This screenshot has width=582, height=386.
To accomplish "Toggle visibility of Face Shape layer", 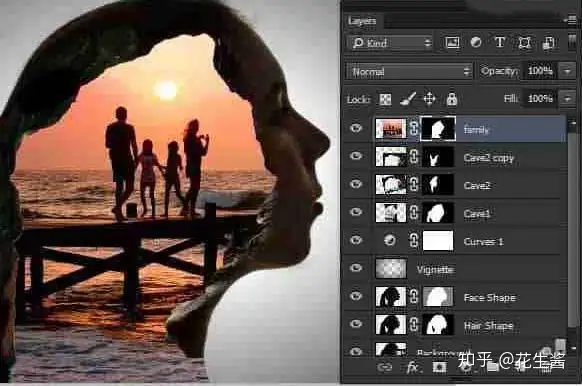I will (x=356, y=296).
